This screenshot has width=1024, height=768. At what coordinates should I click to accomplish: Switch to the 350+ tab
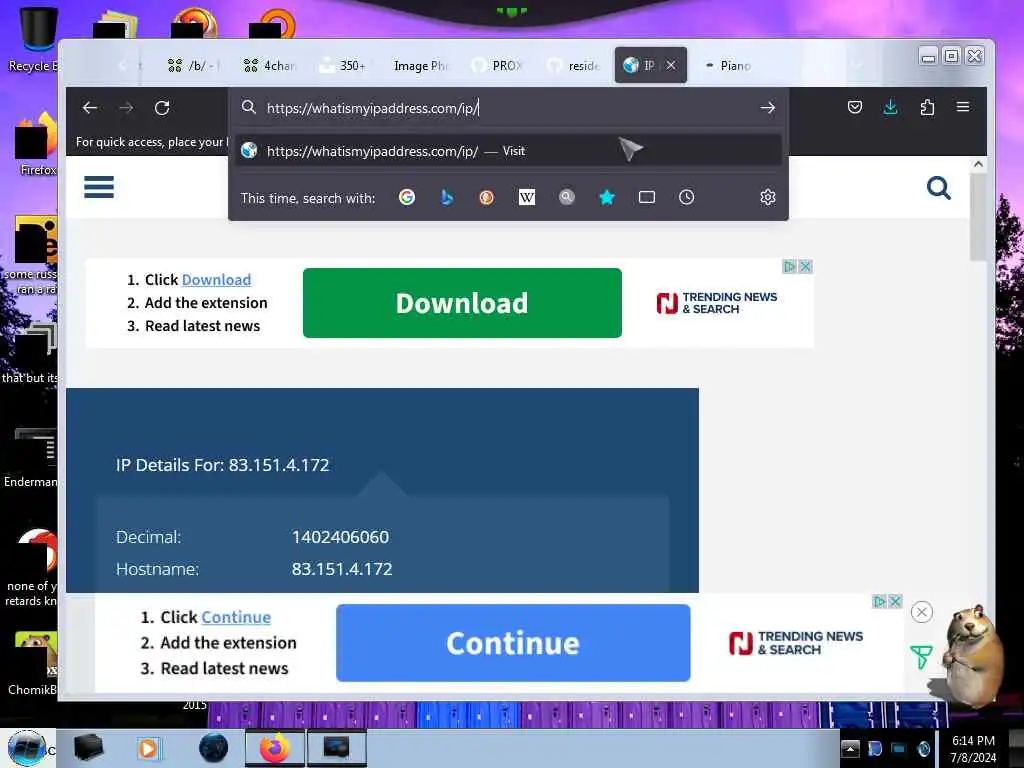pos(344,65)
